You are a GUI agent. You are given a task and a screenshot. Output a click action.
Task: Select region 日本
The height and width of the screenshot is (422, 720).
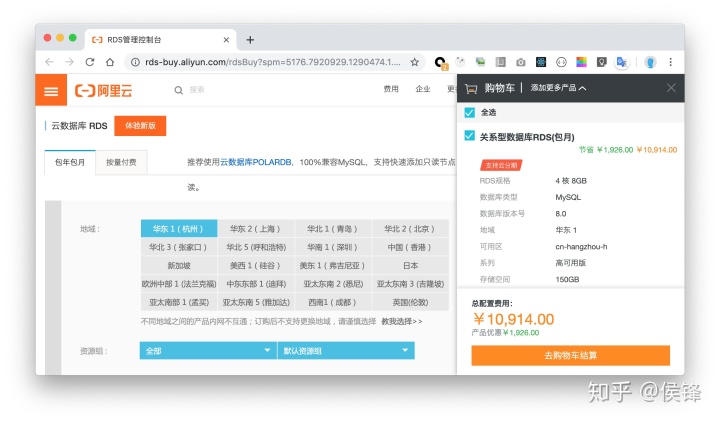(410, 265)
